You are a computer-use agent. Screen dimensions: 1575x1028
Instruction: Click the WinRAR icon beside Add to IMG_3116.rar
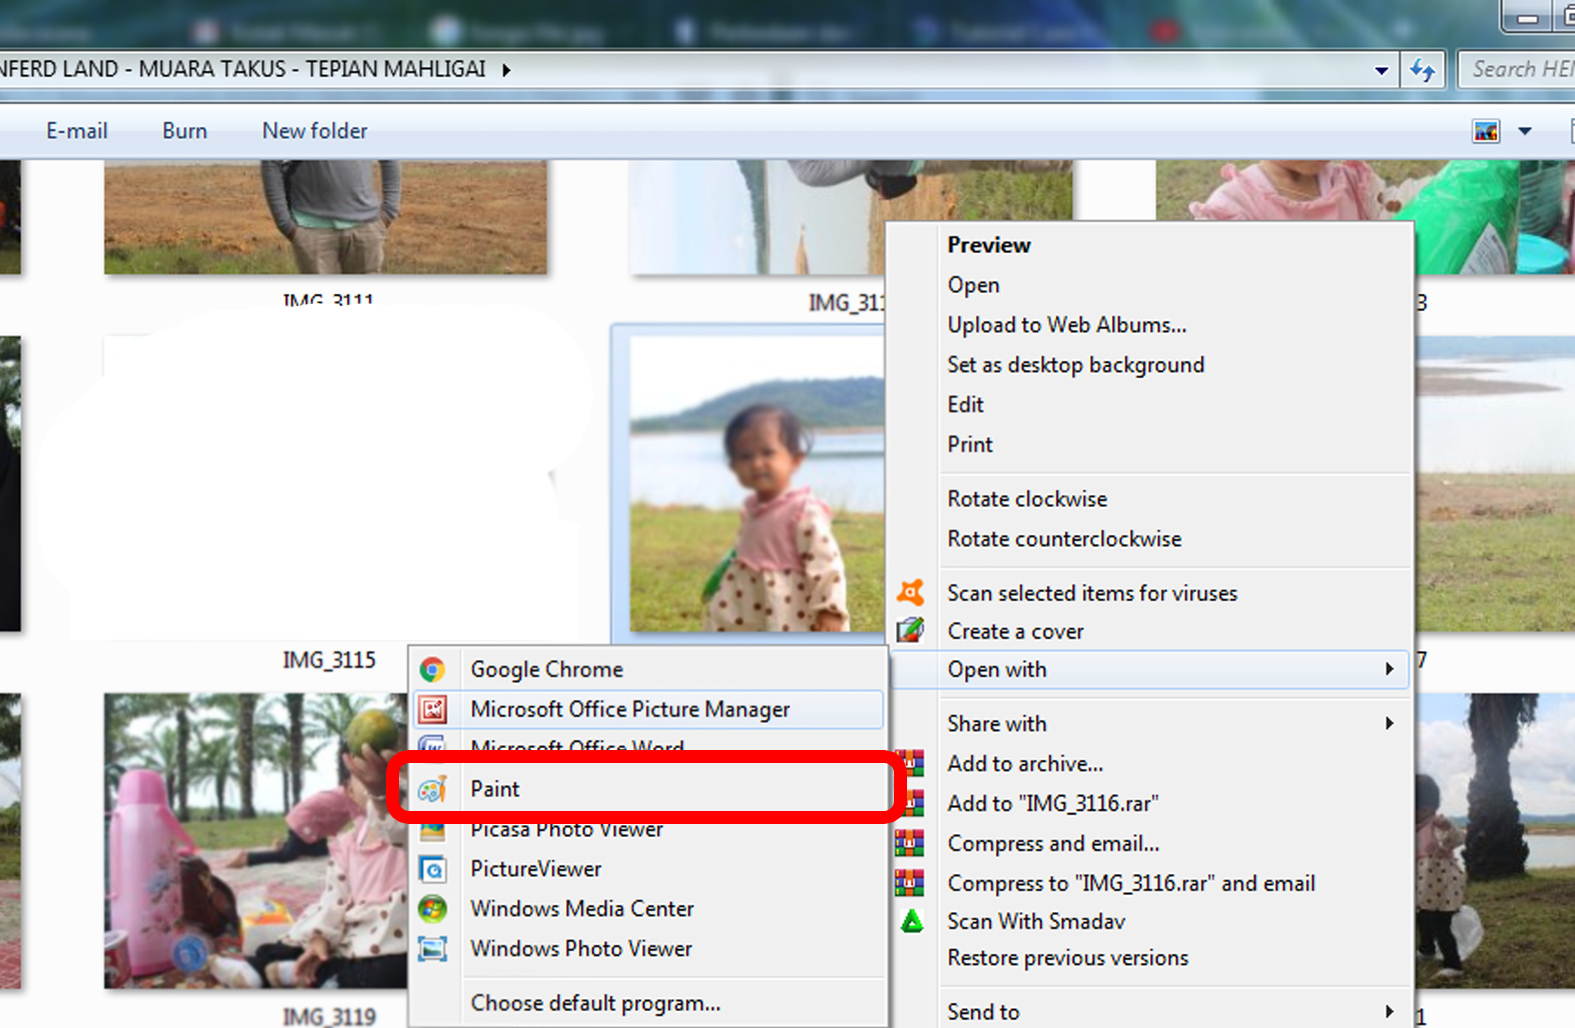[x=910, y=803]
